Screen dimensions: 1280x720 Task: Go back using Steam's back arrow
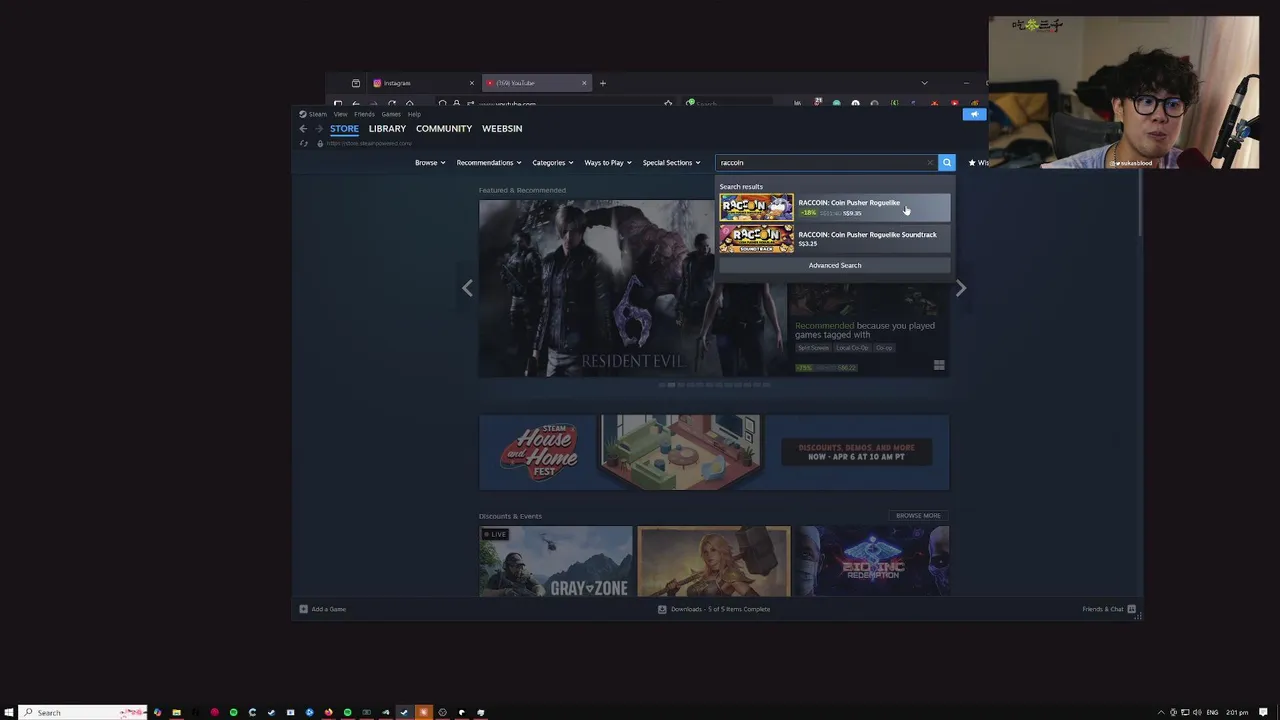(x=303, y=129)
